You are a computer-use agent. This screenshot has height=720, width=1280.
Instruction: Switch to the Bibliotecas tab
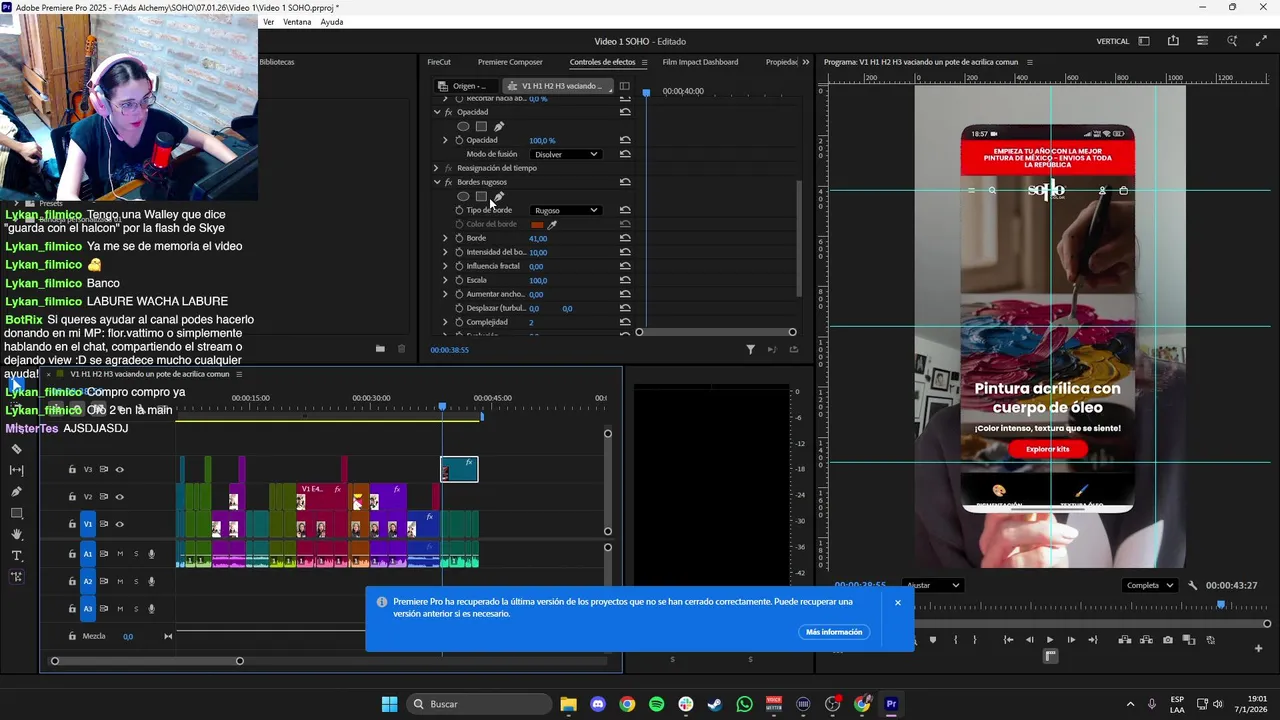(277, 62)
